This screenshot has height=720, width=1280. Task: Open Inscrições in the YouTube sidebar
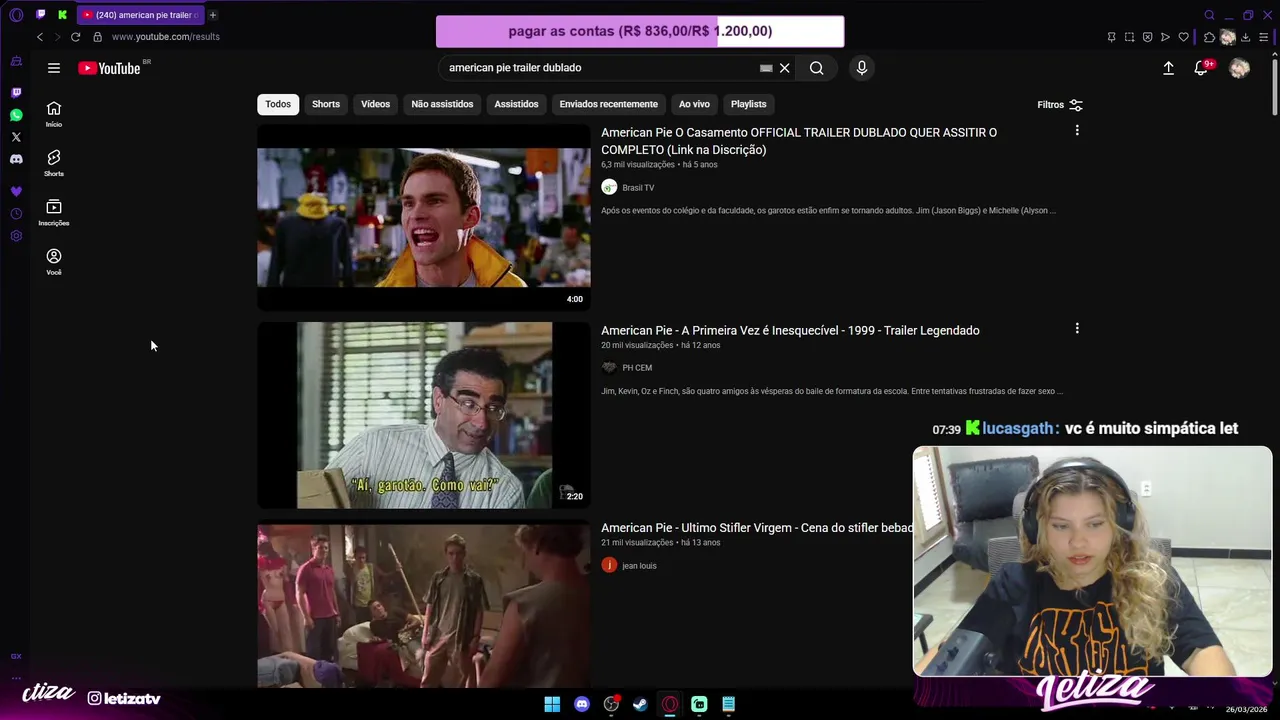54,212
